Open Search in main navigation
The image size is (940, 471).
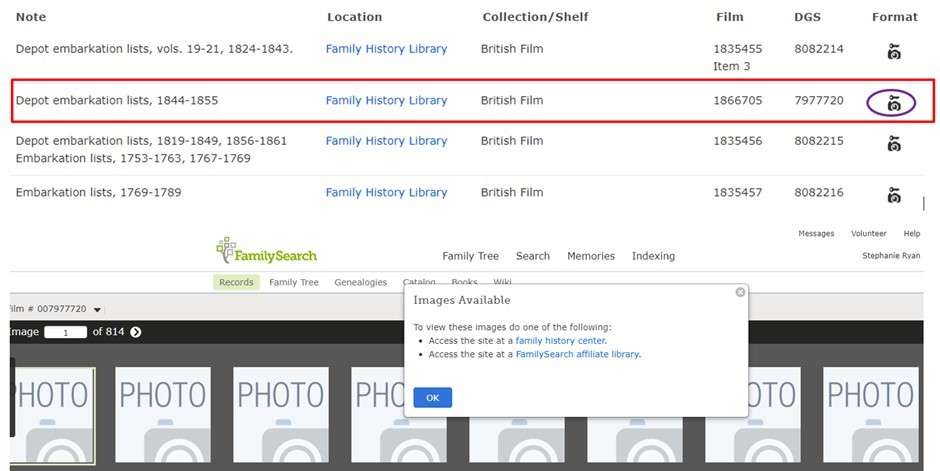533,256
